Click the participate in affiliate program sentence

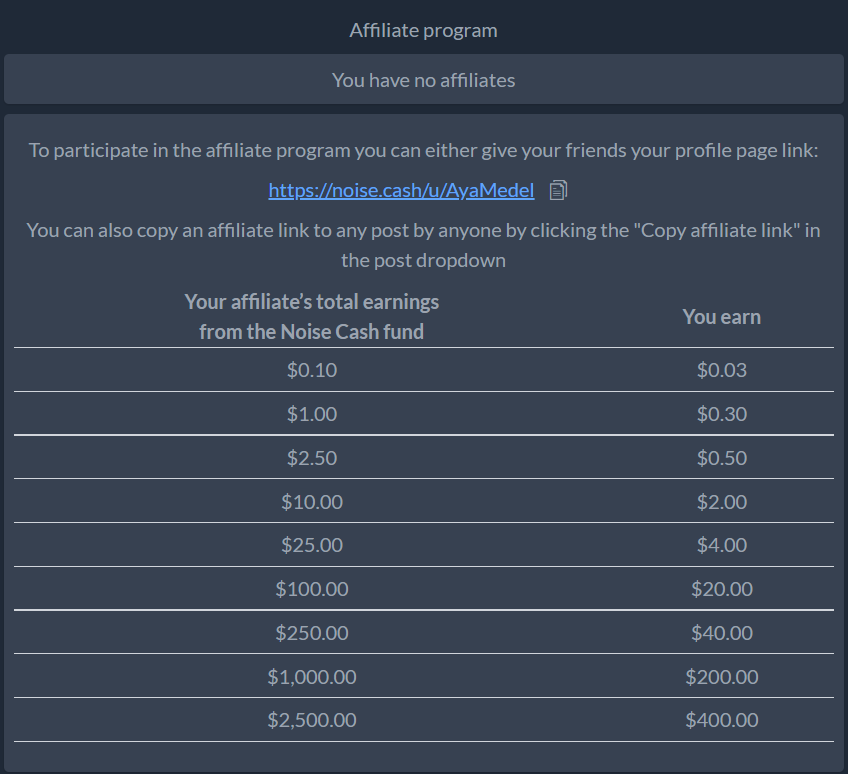click(423, 150)
